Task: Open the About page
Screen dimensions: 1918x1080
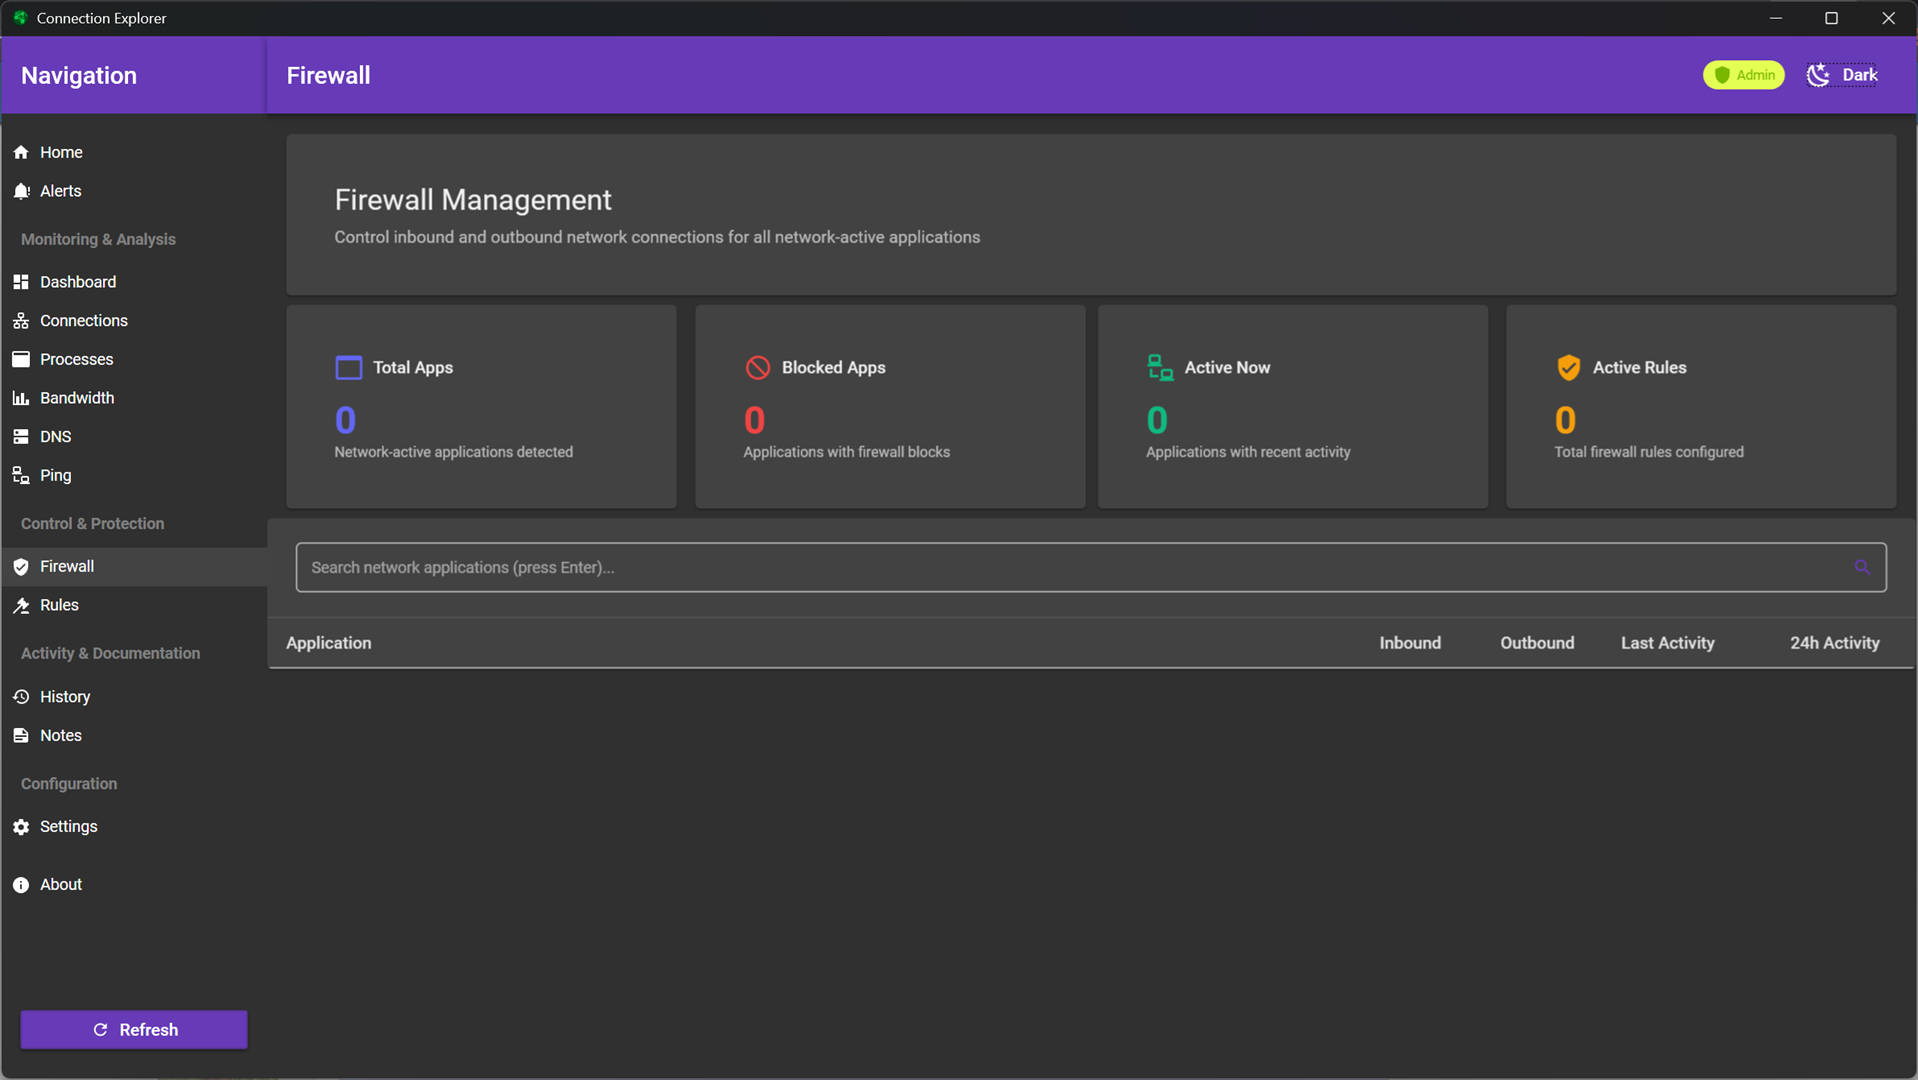Action: point(60,884)
